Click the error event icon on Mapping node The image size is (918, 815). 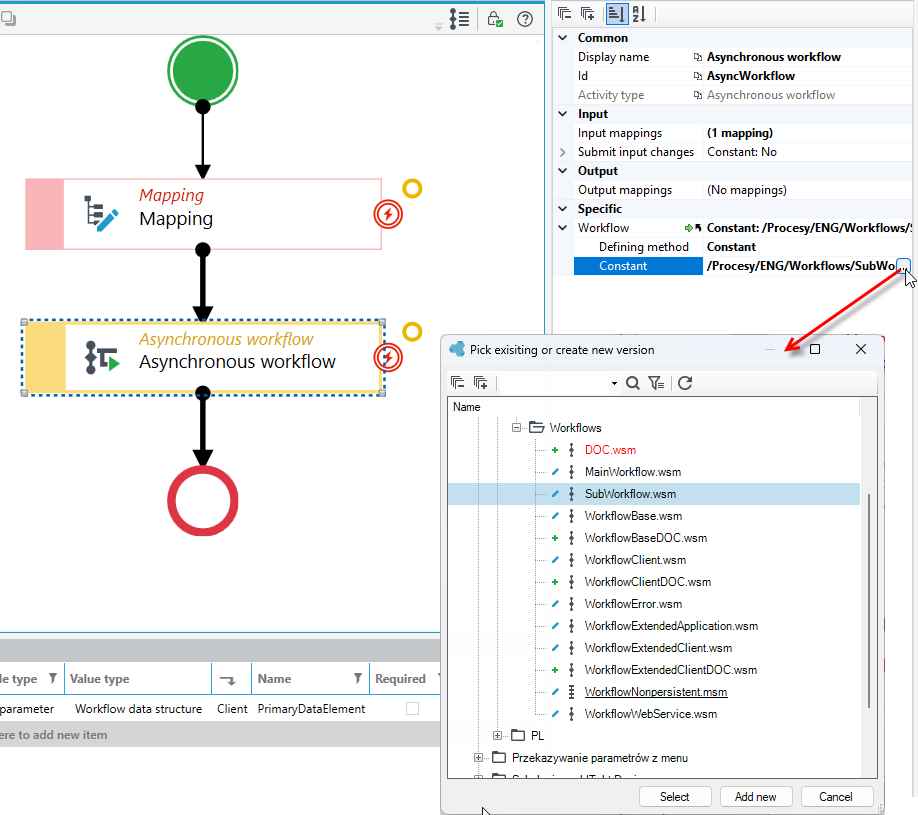point(388,214)
